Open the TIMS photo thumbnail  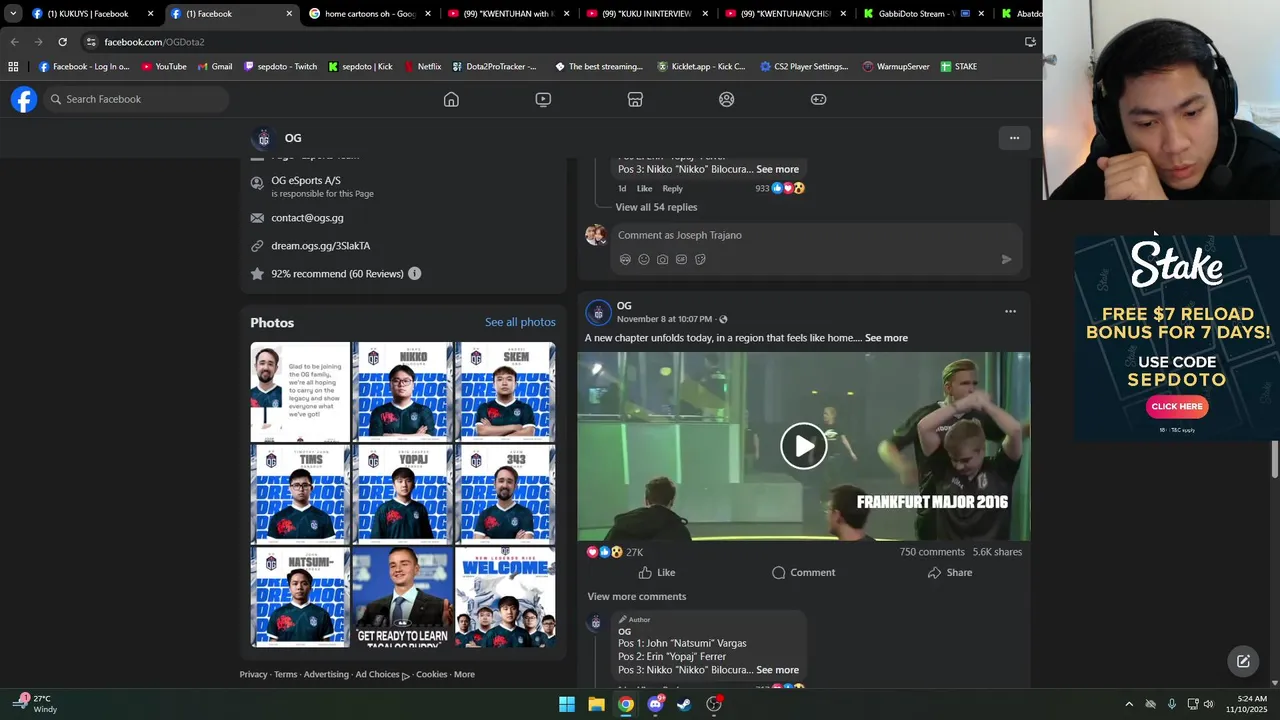pos(300,494)
